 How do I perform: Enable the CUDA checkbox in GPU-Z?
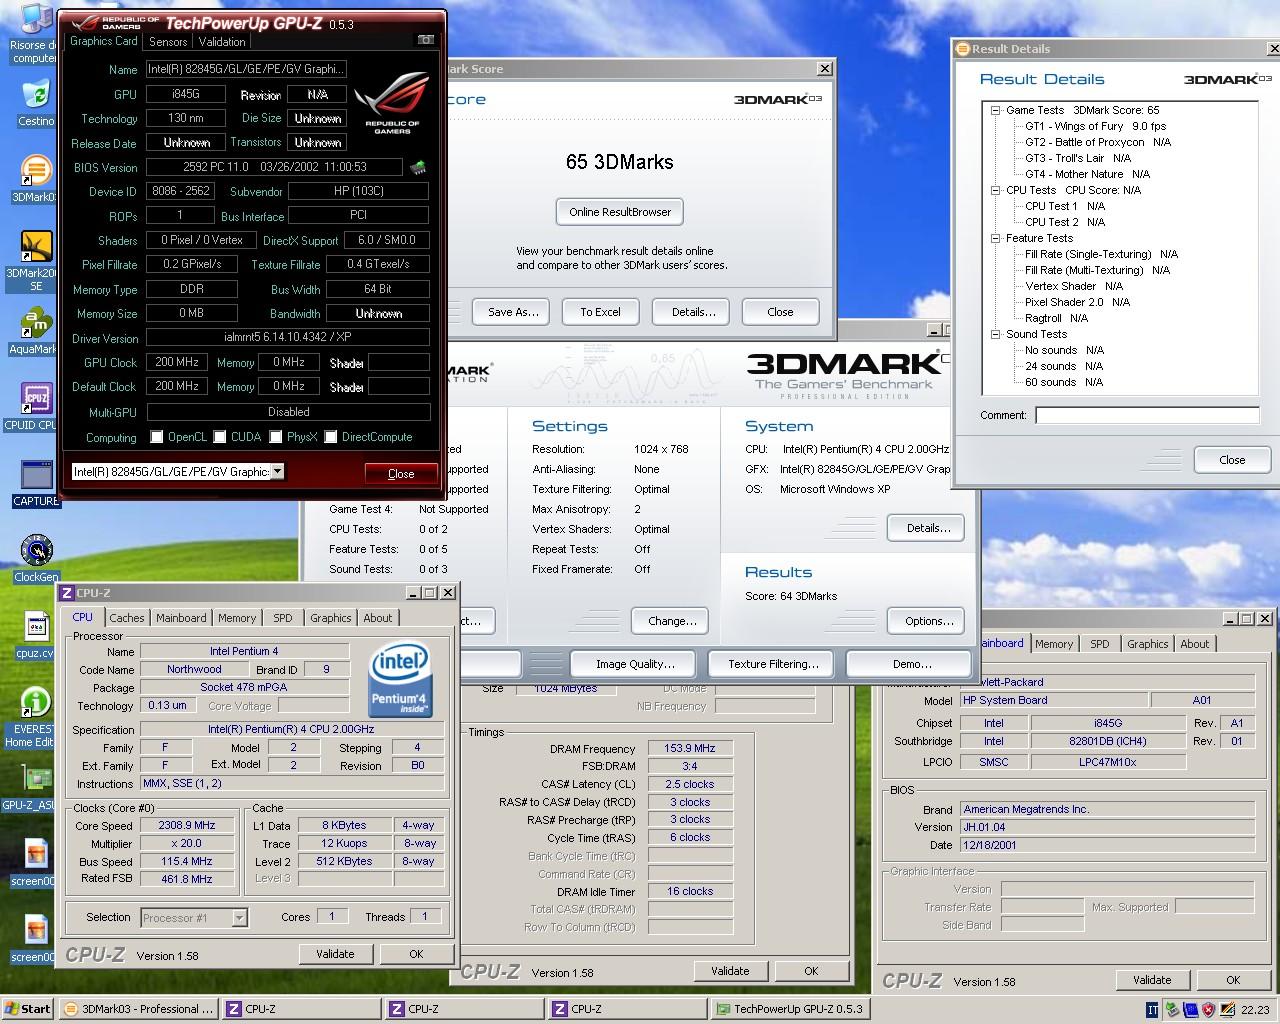(220, 437)
